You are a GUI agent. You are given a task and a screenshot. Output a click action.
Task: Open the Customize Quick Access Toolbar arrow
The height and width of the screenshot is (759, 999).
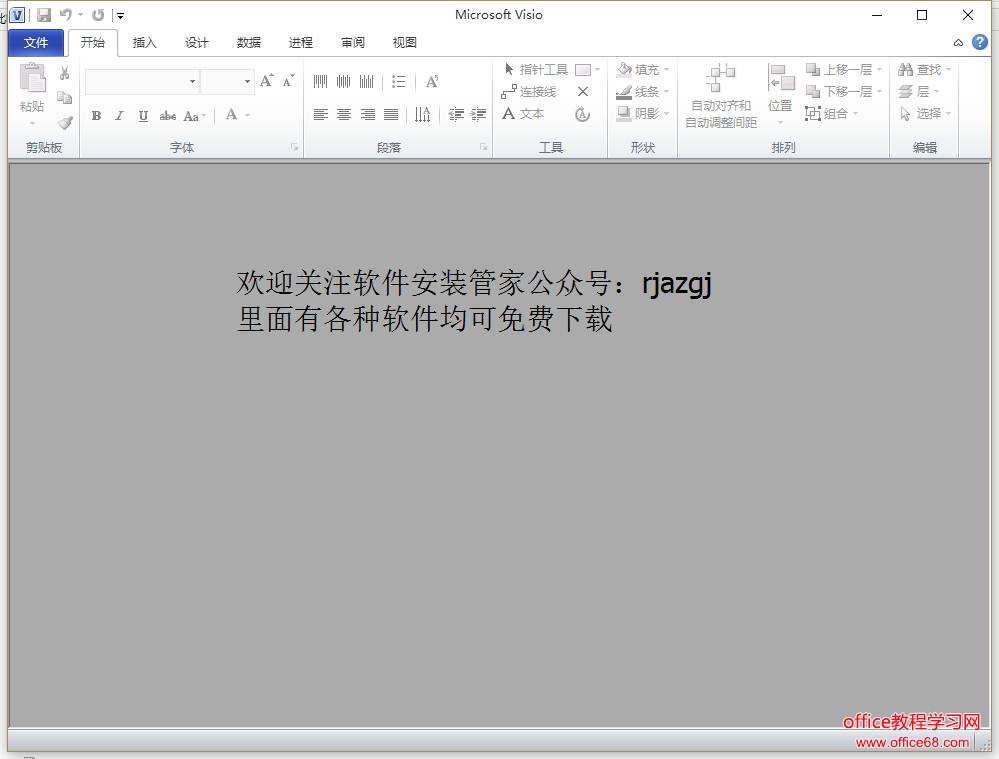pyautogui.click(x=120, y=15)
